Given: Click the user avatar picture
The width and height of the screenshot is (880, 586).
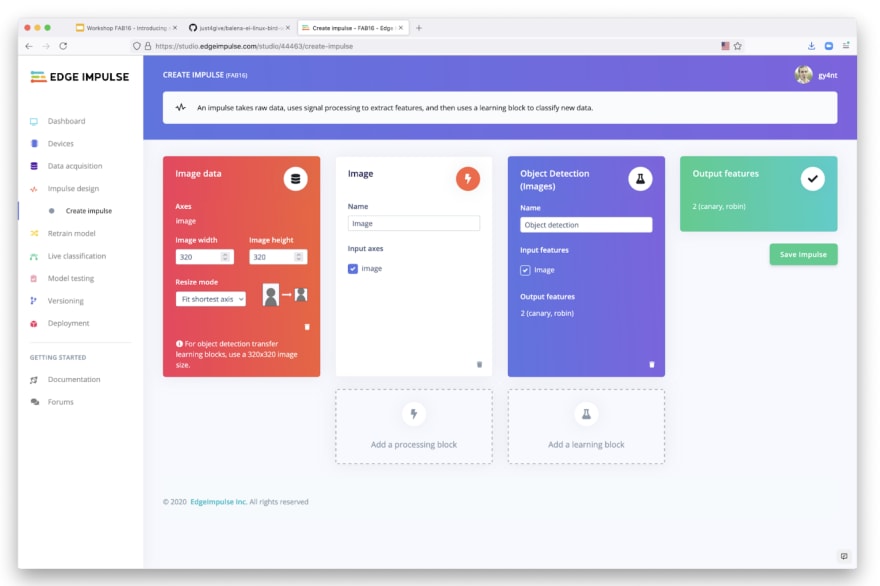Looking at the screenshot, I should click(x=803, y=74).
